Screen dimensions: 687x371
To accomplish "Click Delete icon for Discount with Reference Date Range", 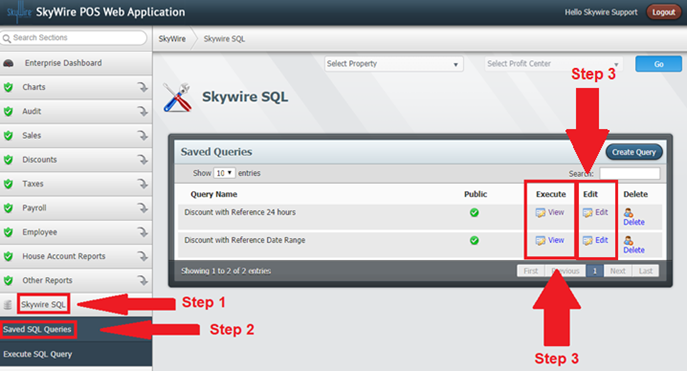I will 628,240.
